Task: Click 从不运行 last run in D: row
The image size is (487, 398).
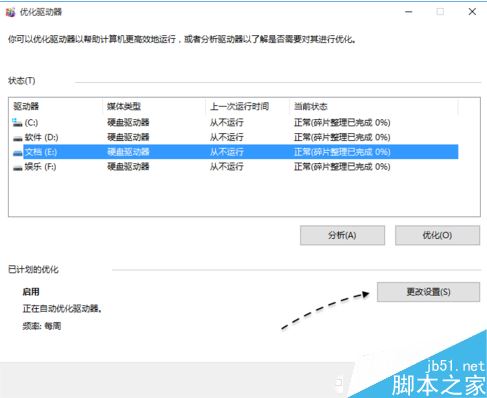Action: click(x=227, y=137)
